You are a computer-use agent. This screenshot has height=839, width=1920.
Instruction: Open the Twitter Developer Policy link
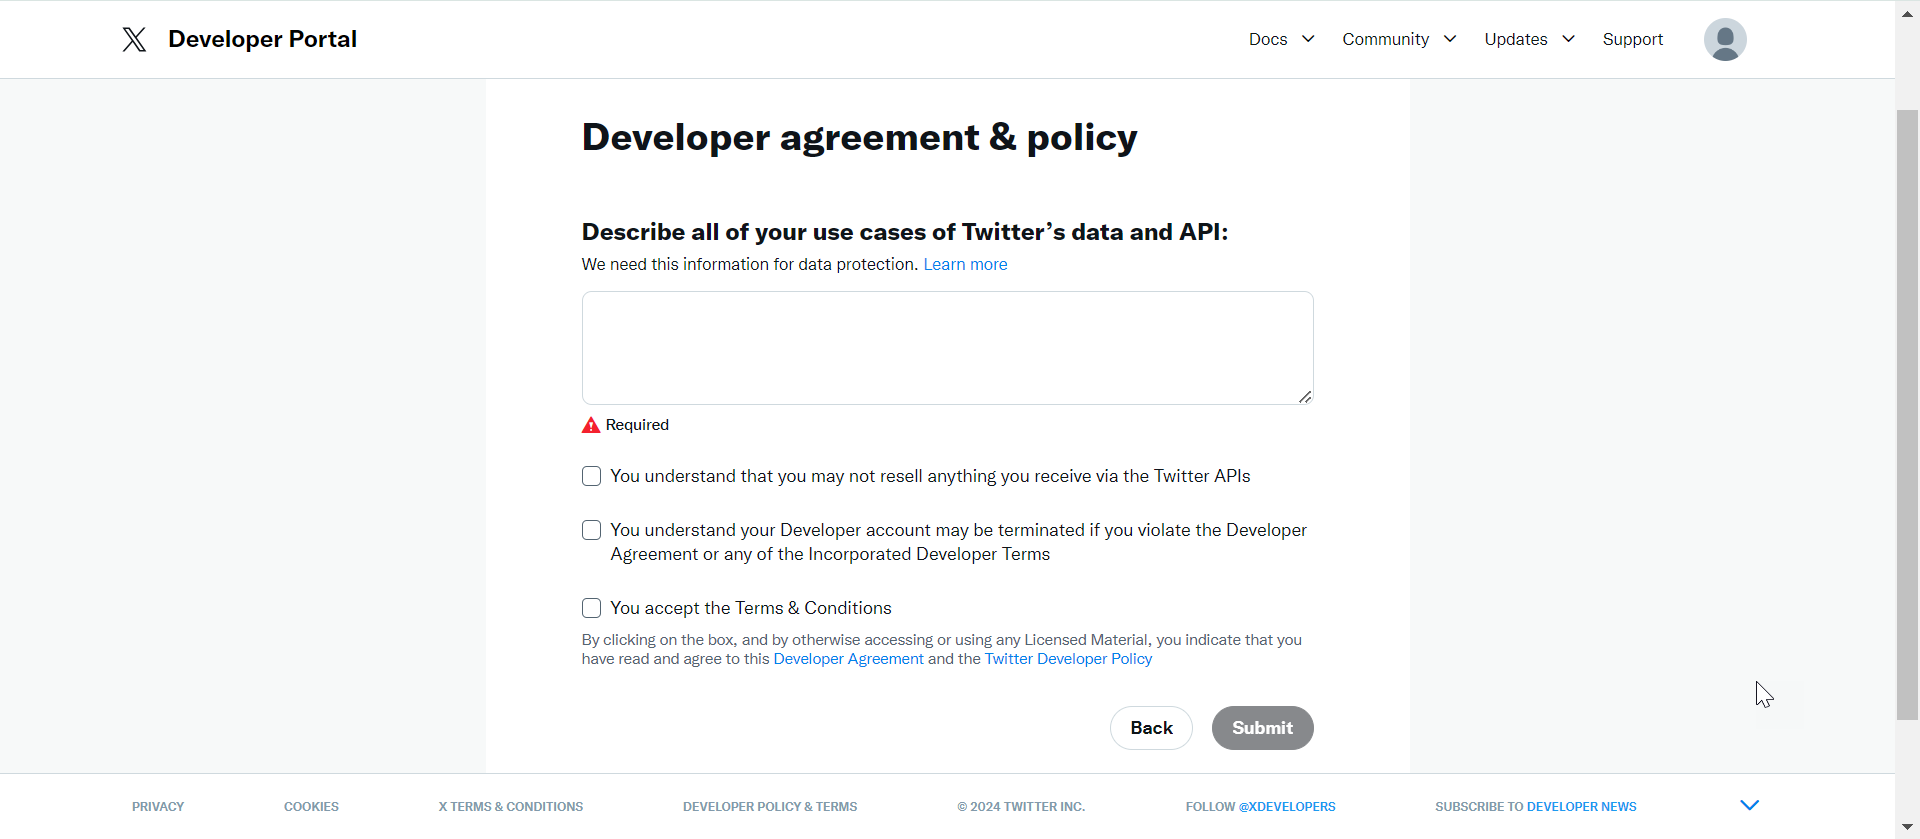coord(1068,659)
